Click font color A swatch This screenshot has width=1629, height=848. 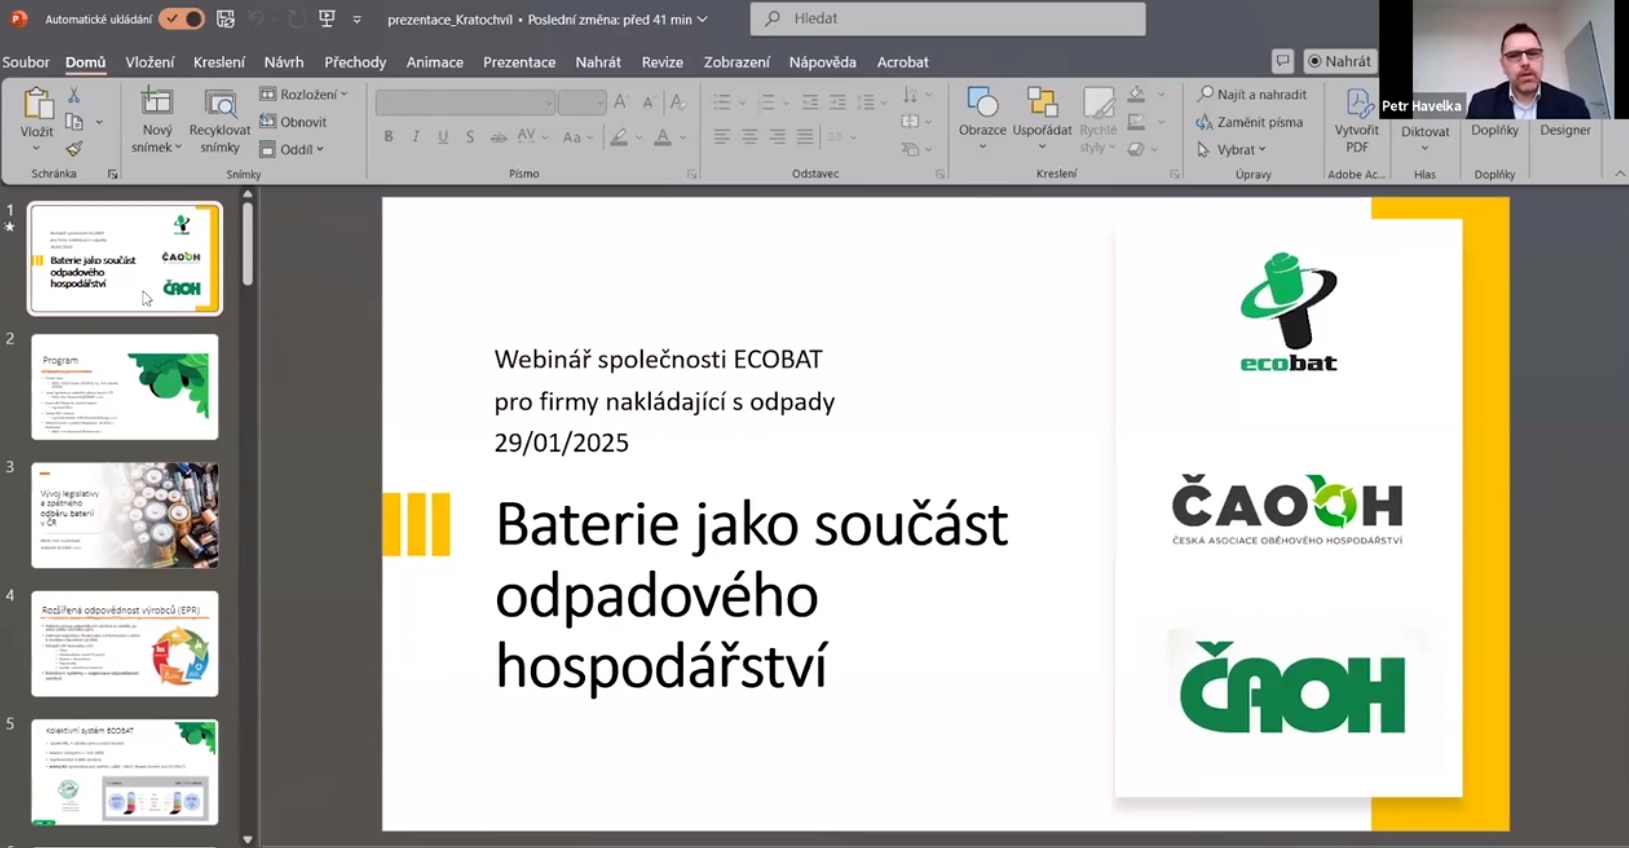[x=662, y=137]
